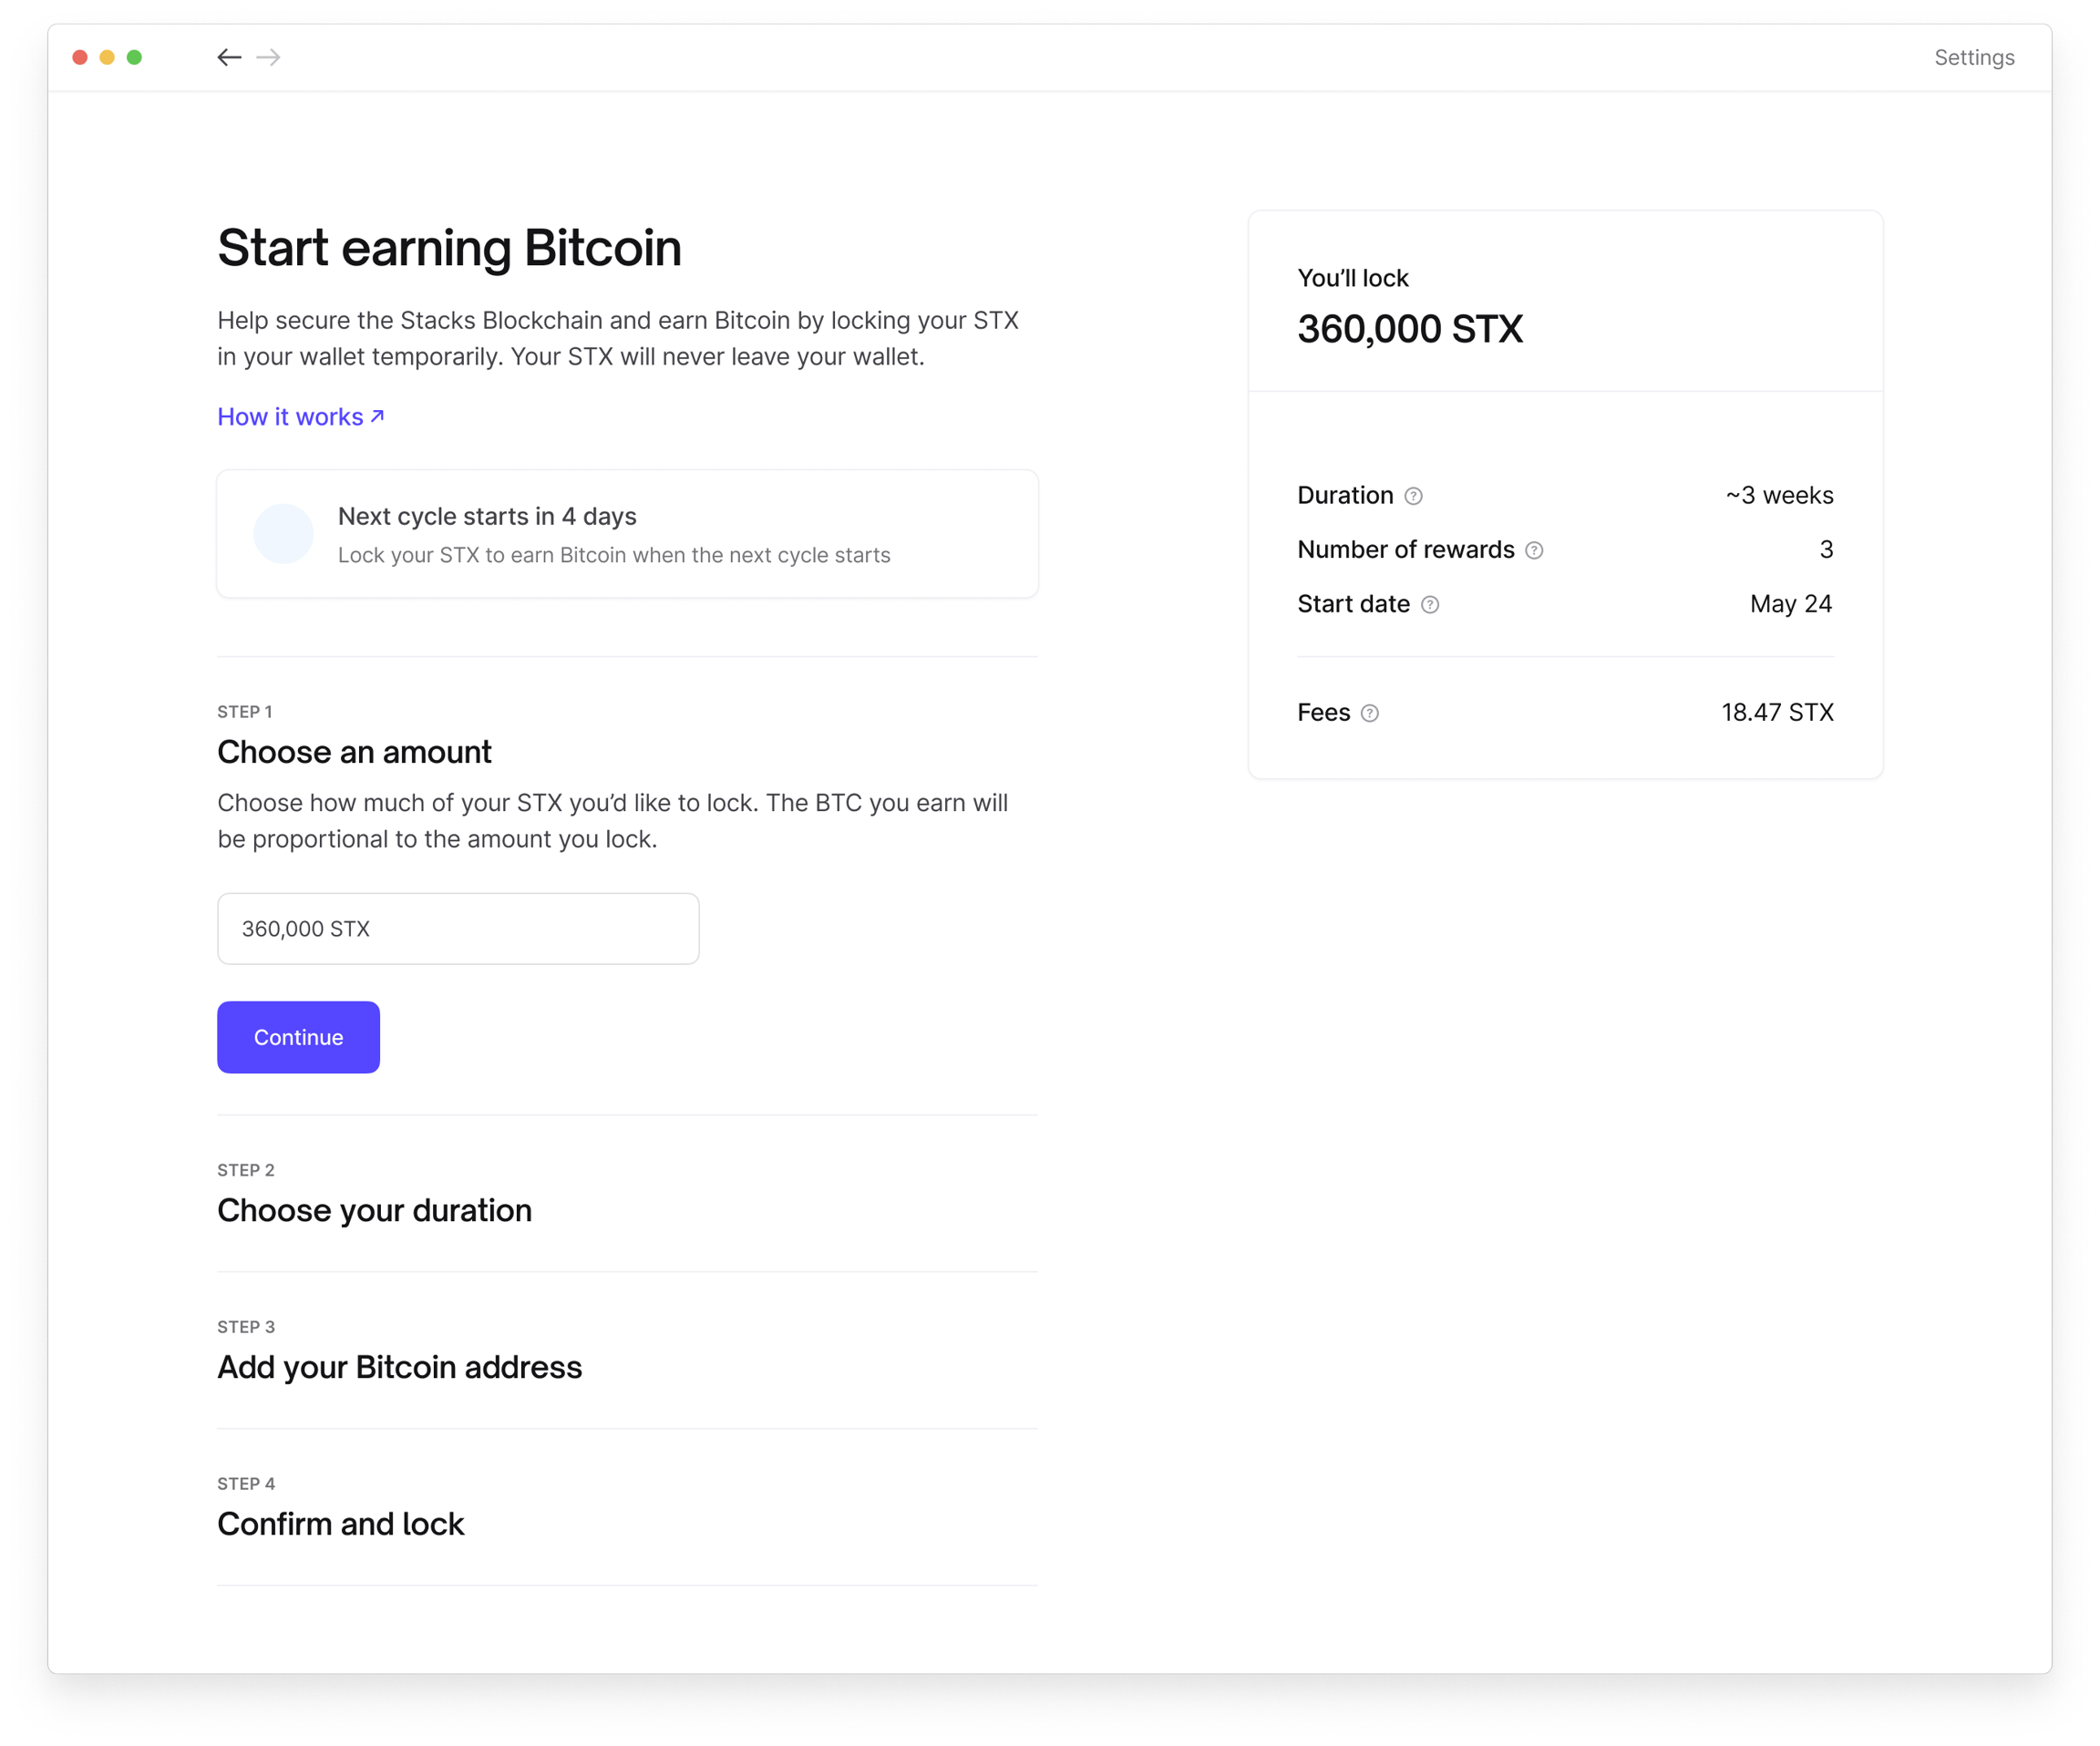Click the Duration help question icon
Image resolution: width=2100 pixels, height=1746 pixels.
1413,496
